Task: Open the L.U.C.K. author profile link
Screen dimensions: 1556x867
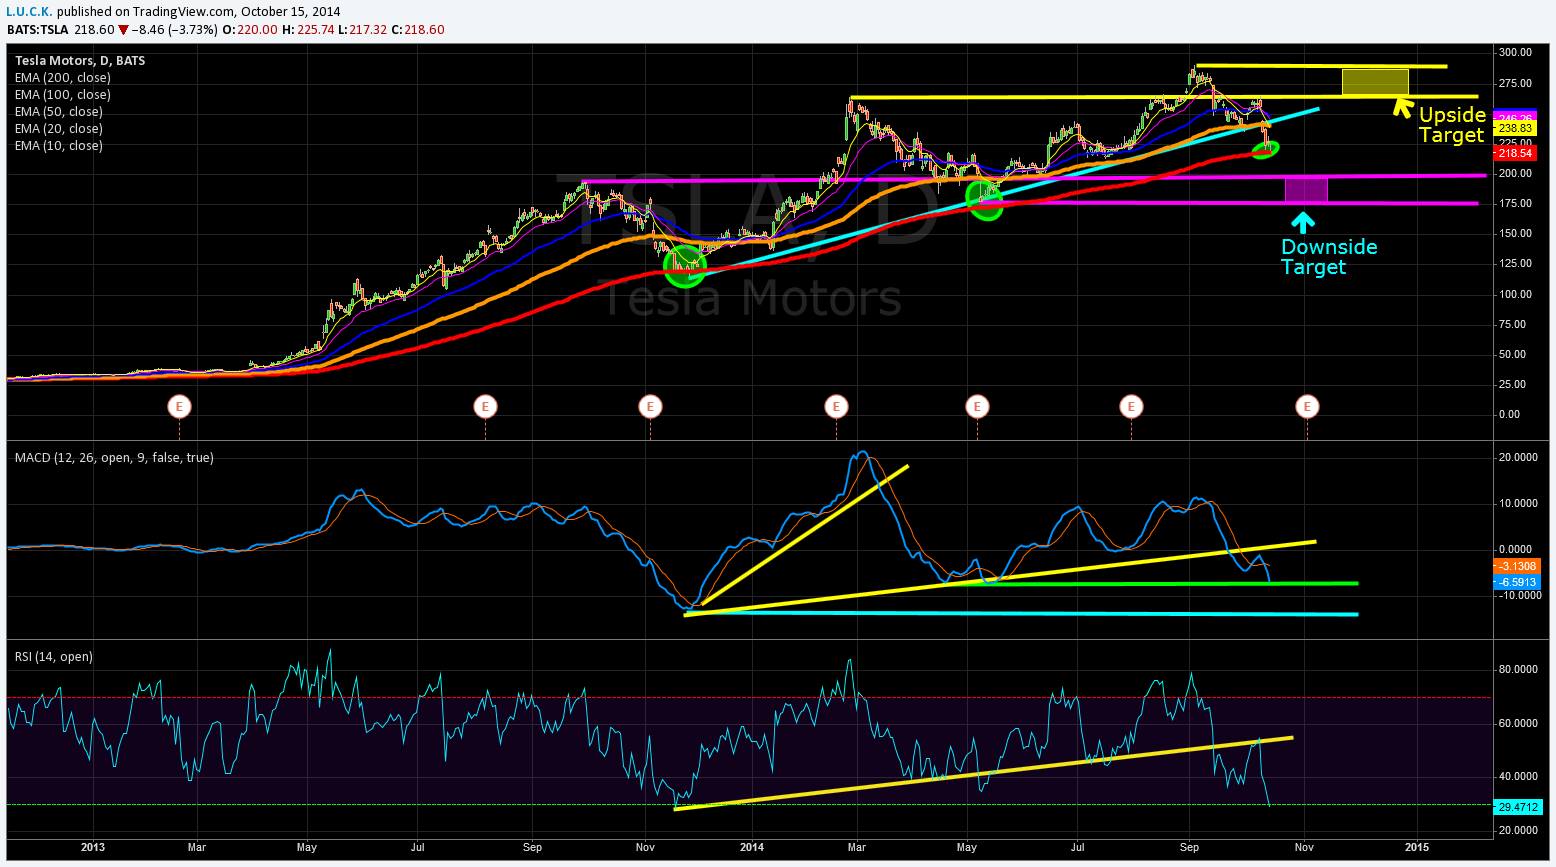Action: (30, 11)
